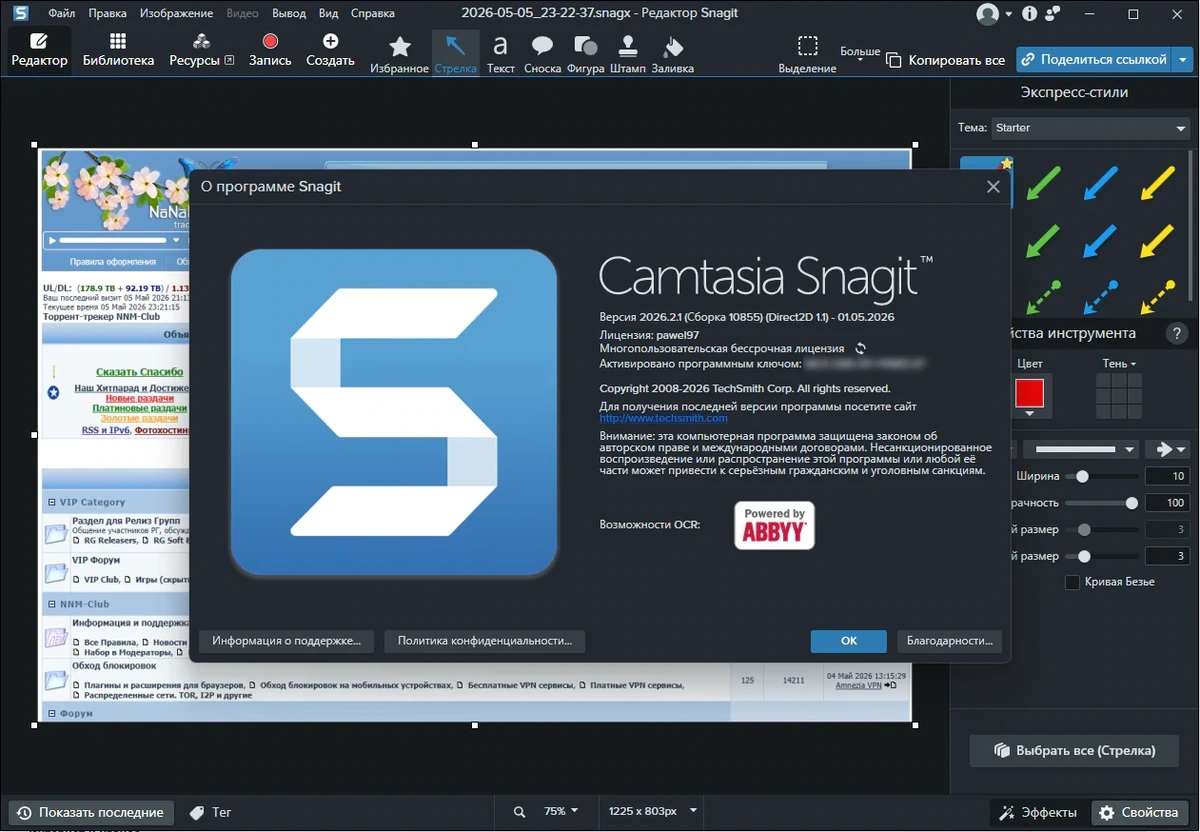Screen dimensions: 1200x832
Task: Select the Текст tool
Action: (500, 53)
